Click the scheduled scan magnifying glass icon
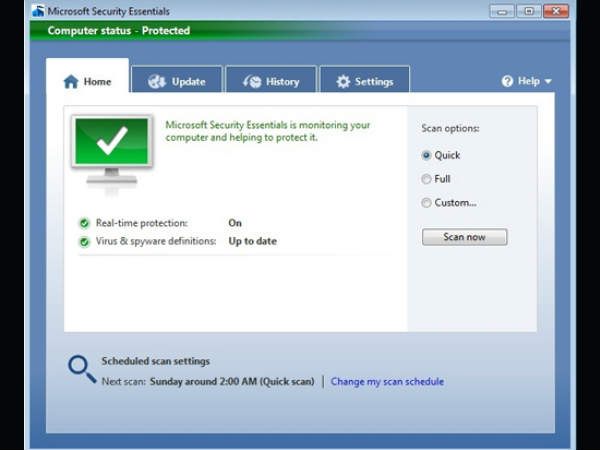Screen dimensions: 600x450 click(82, 369)
